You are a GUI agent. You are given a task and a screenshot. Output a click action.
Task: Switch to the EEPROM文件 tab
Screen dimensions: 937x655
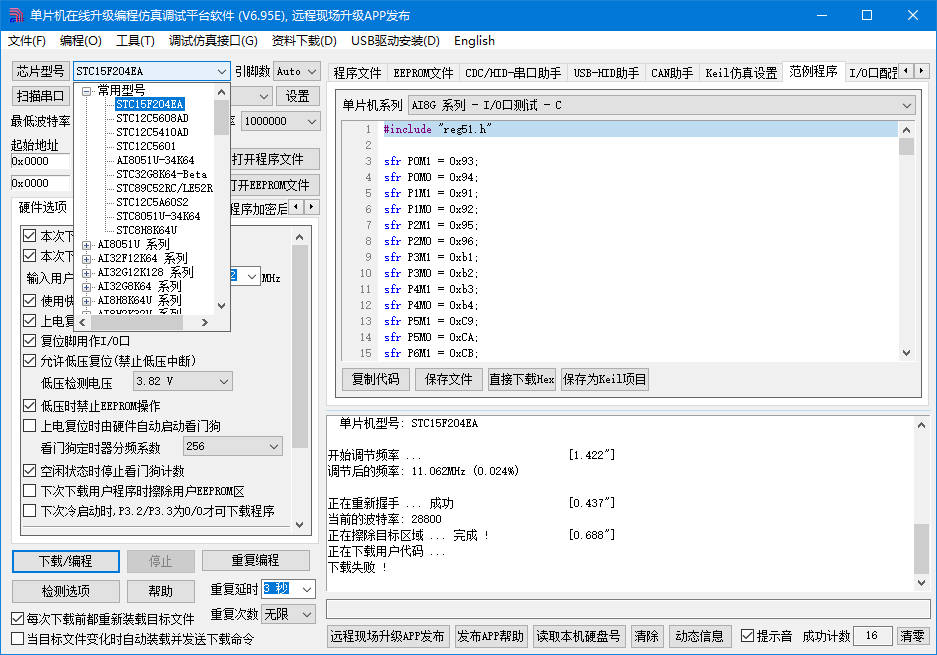pyautogui.click(x=423, y=73)
